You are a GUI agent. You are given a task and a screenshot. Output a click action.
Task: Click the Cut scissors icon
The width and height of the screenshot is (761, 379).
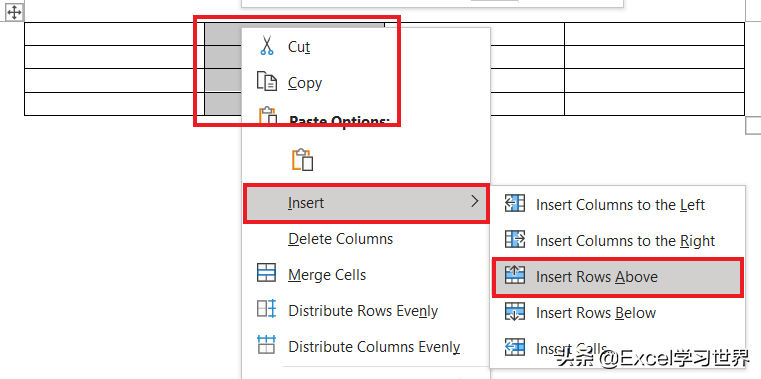pyautogui.click(x=266, y=46)
